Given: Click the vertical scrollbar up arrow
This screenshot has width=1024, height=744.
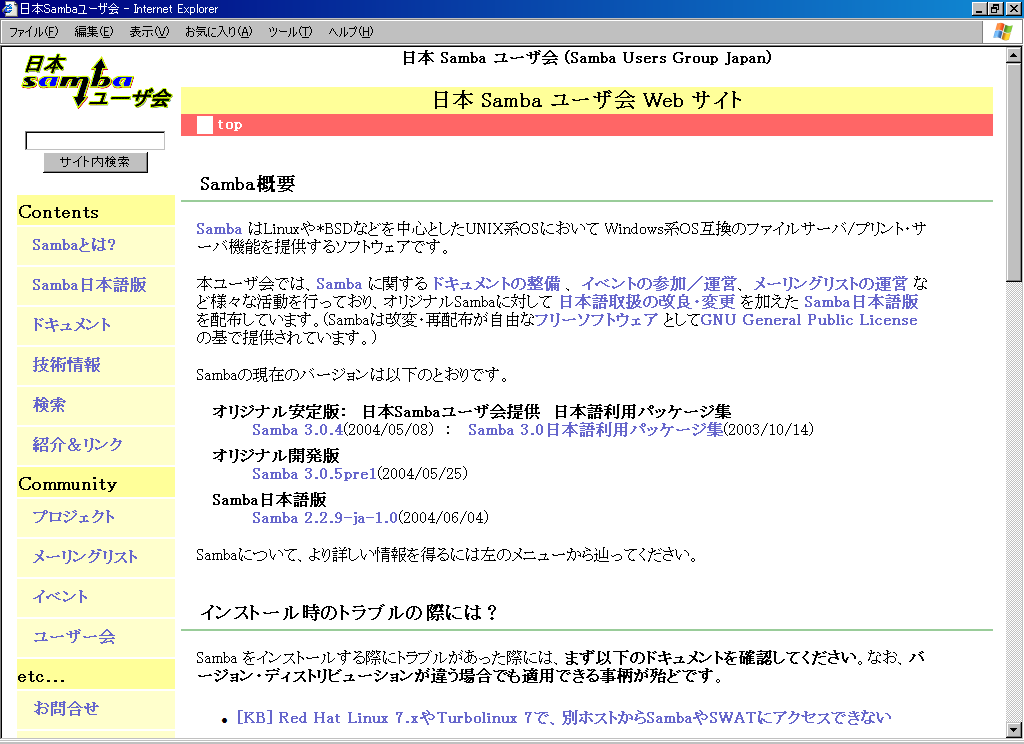Looking at the screenshot, I should 1014,55.
